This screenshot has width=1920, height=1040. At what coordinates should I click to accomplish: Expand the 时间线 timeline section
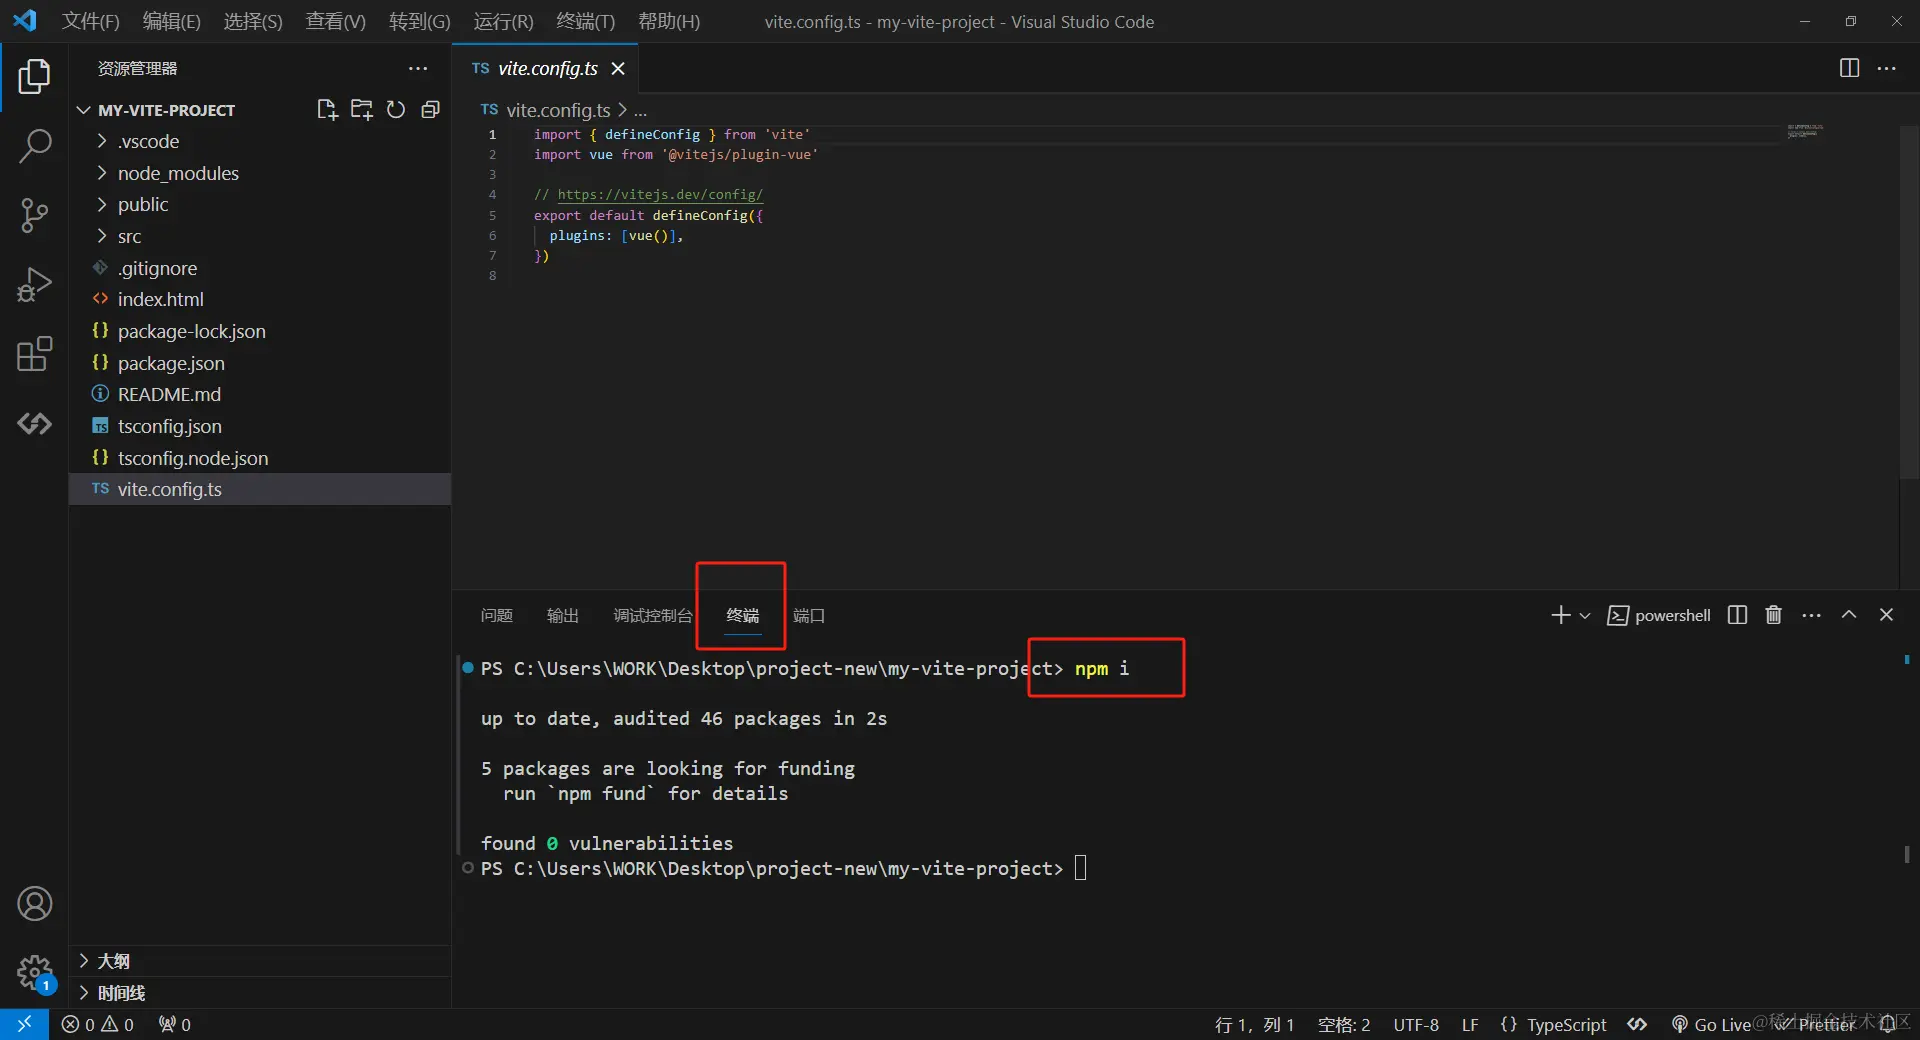[x=260, y=993]
